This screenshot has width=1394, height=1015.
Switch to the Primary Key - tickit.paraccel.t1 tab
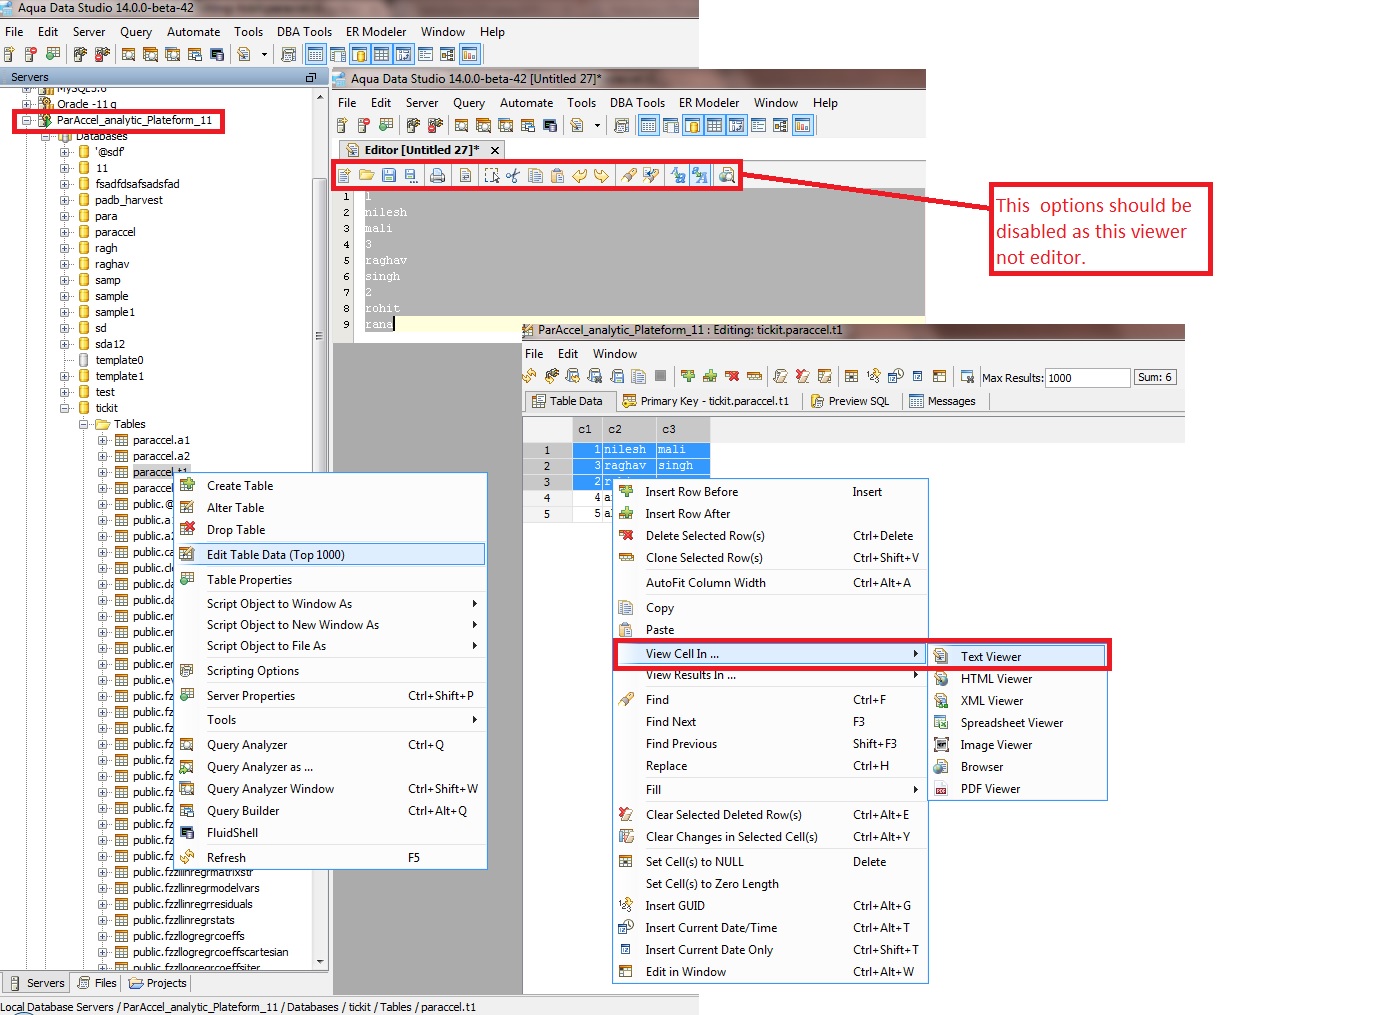[x=706, y=401]
